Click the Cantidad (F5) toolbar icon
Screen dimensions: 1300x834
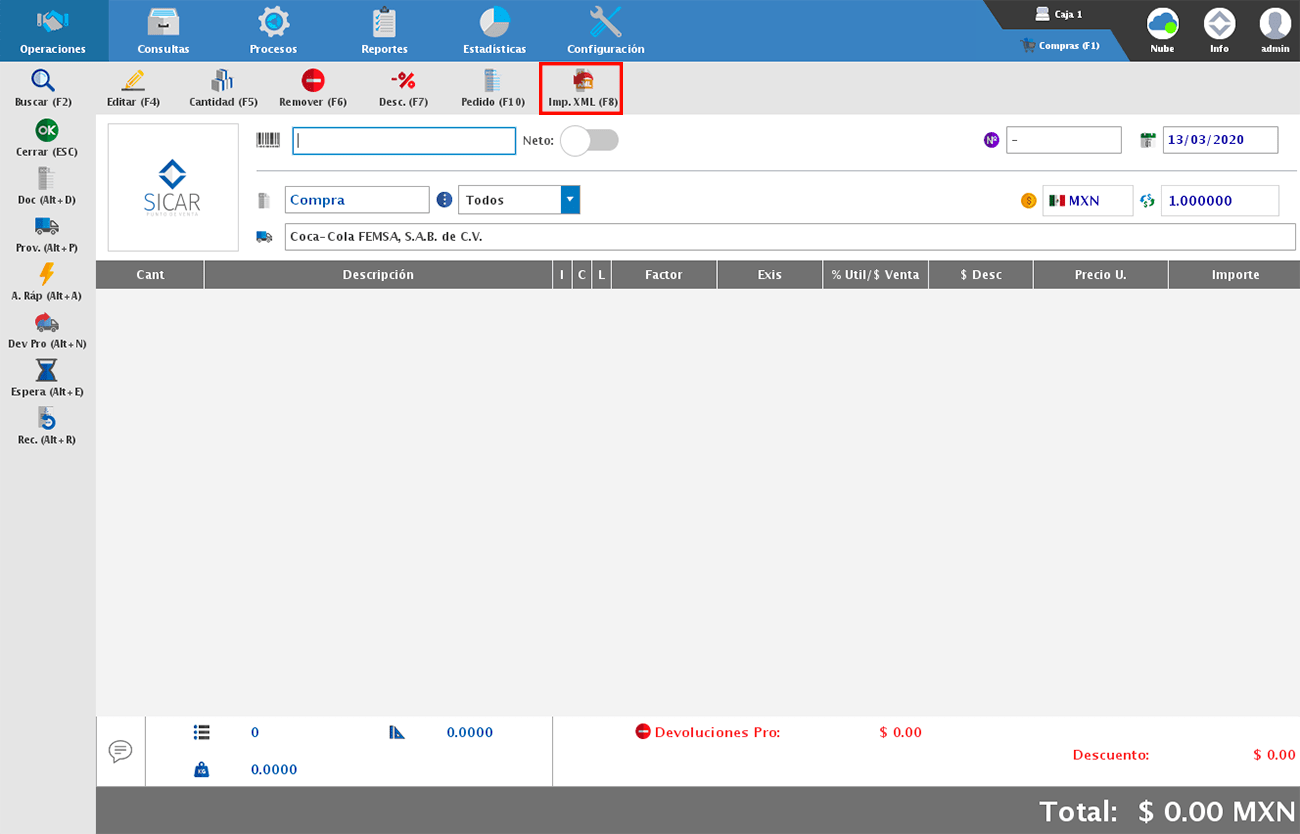tap(222, 81)
